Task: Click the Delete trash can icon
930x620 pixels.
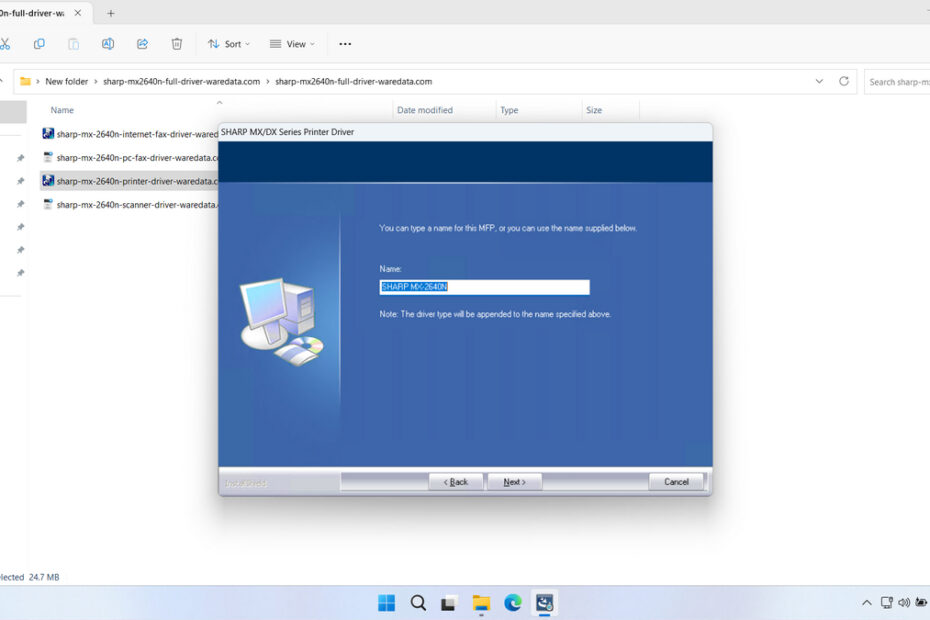Action: pyautogui.click(x=177, y=44)
